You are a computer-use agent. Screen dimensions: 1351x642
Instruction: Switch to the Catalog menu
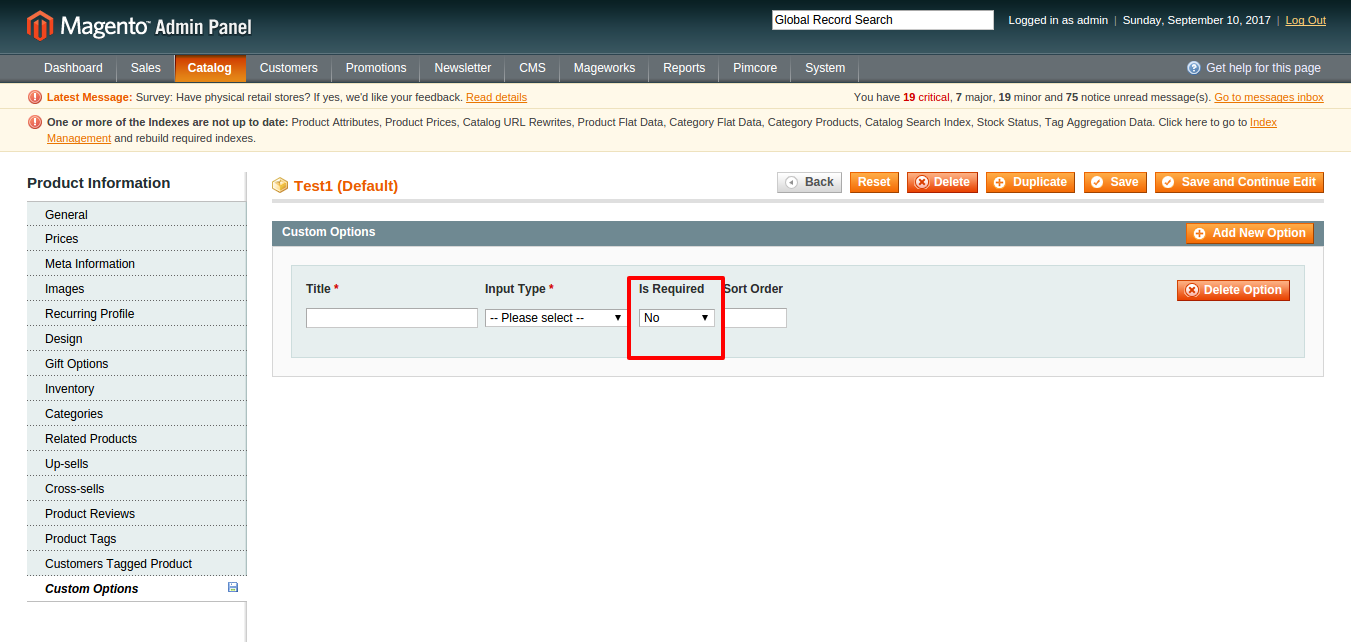[x=210, y=68]
